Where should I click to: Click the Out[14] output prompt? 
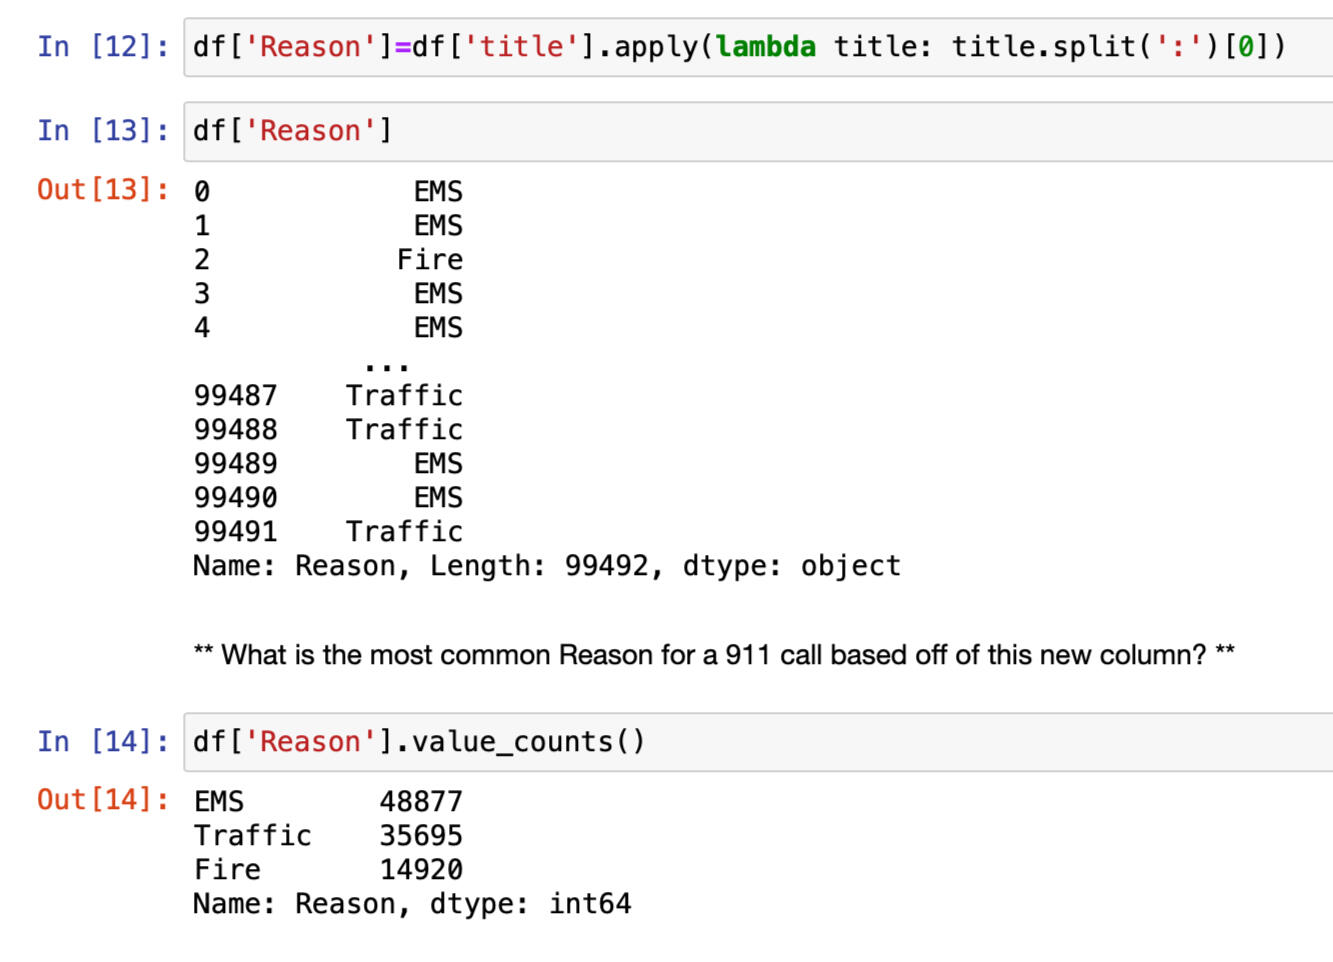103,800
